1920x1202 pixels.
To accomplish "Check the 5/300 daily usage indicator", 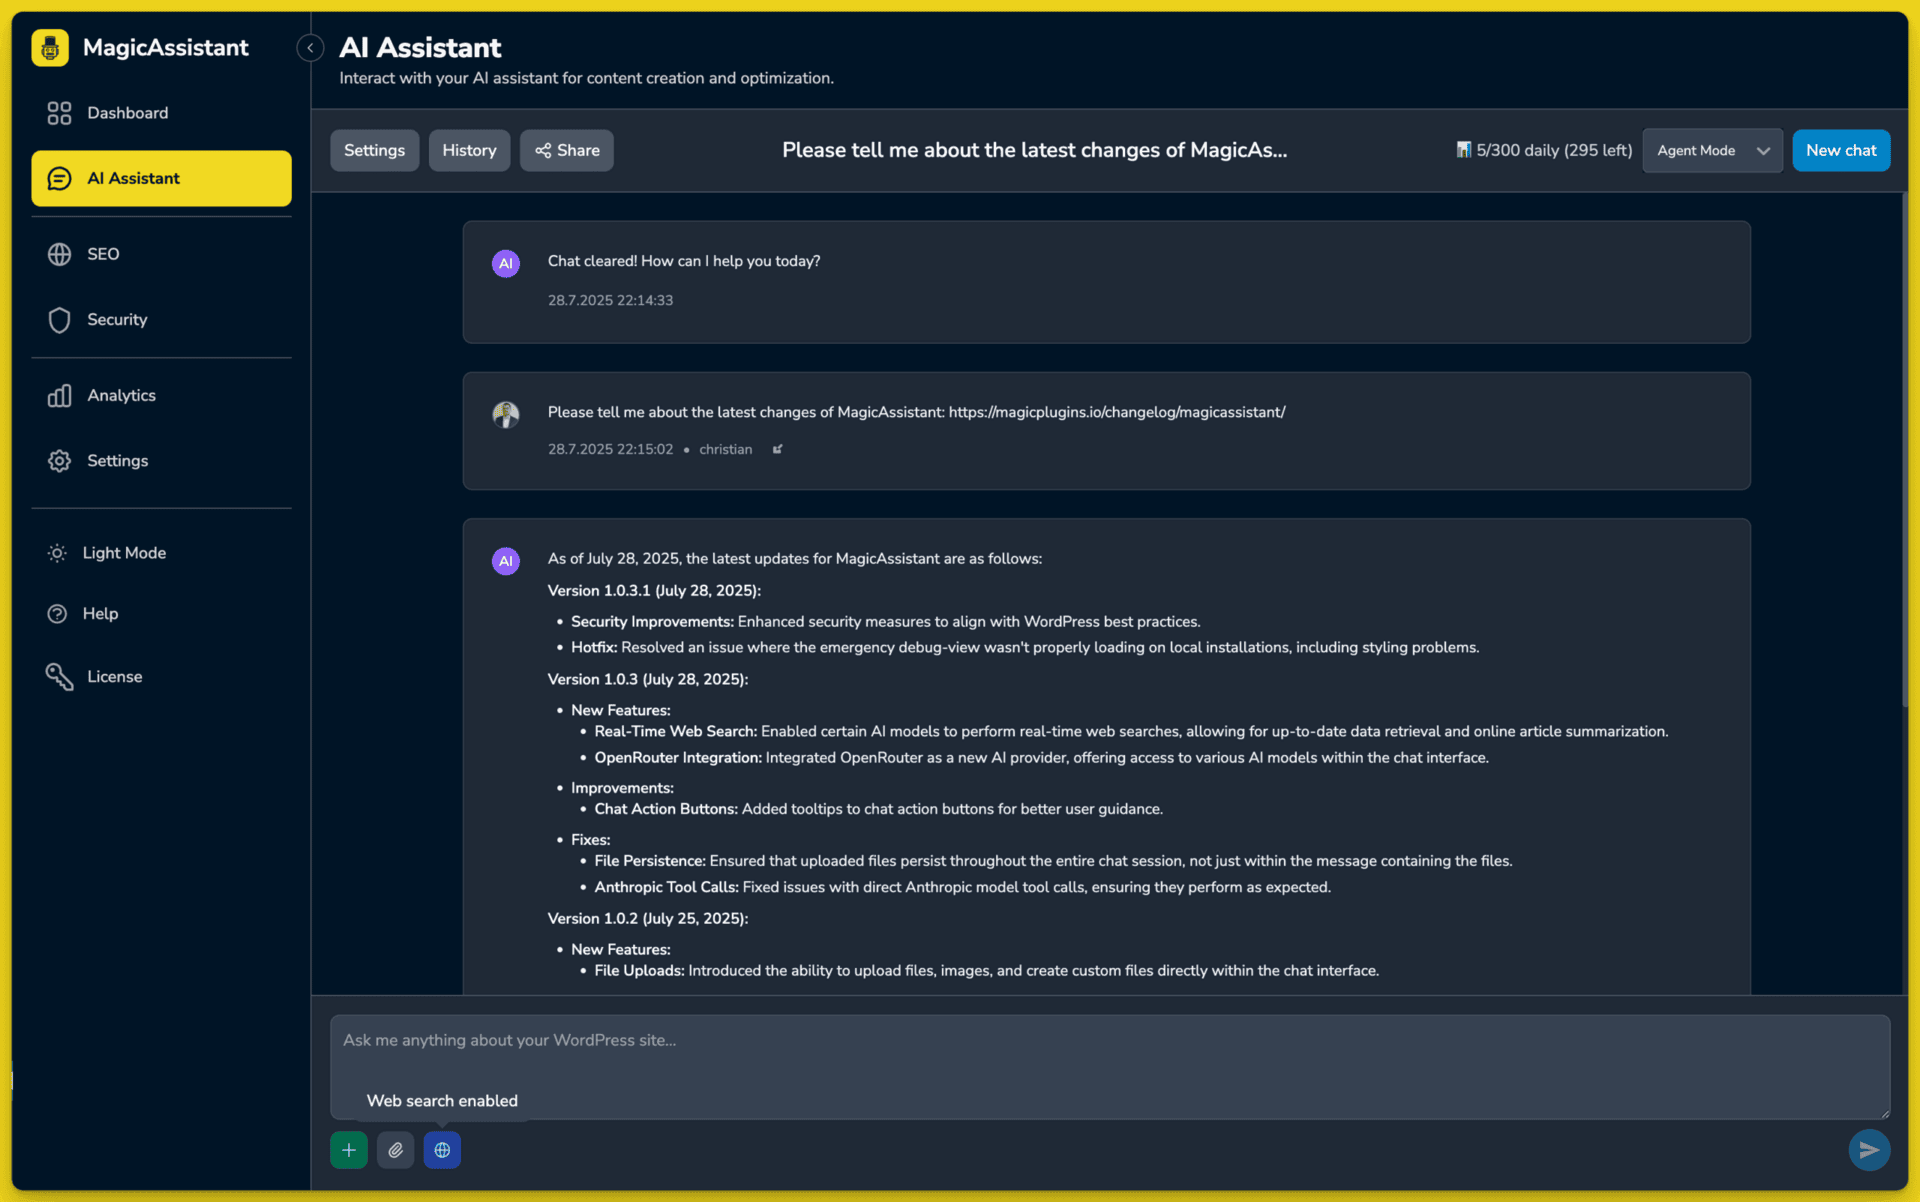I will [x=1543, y=150].
